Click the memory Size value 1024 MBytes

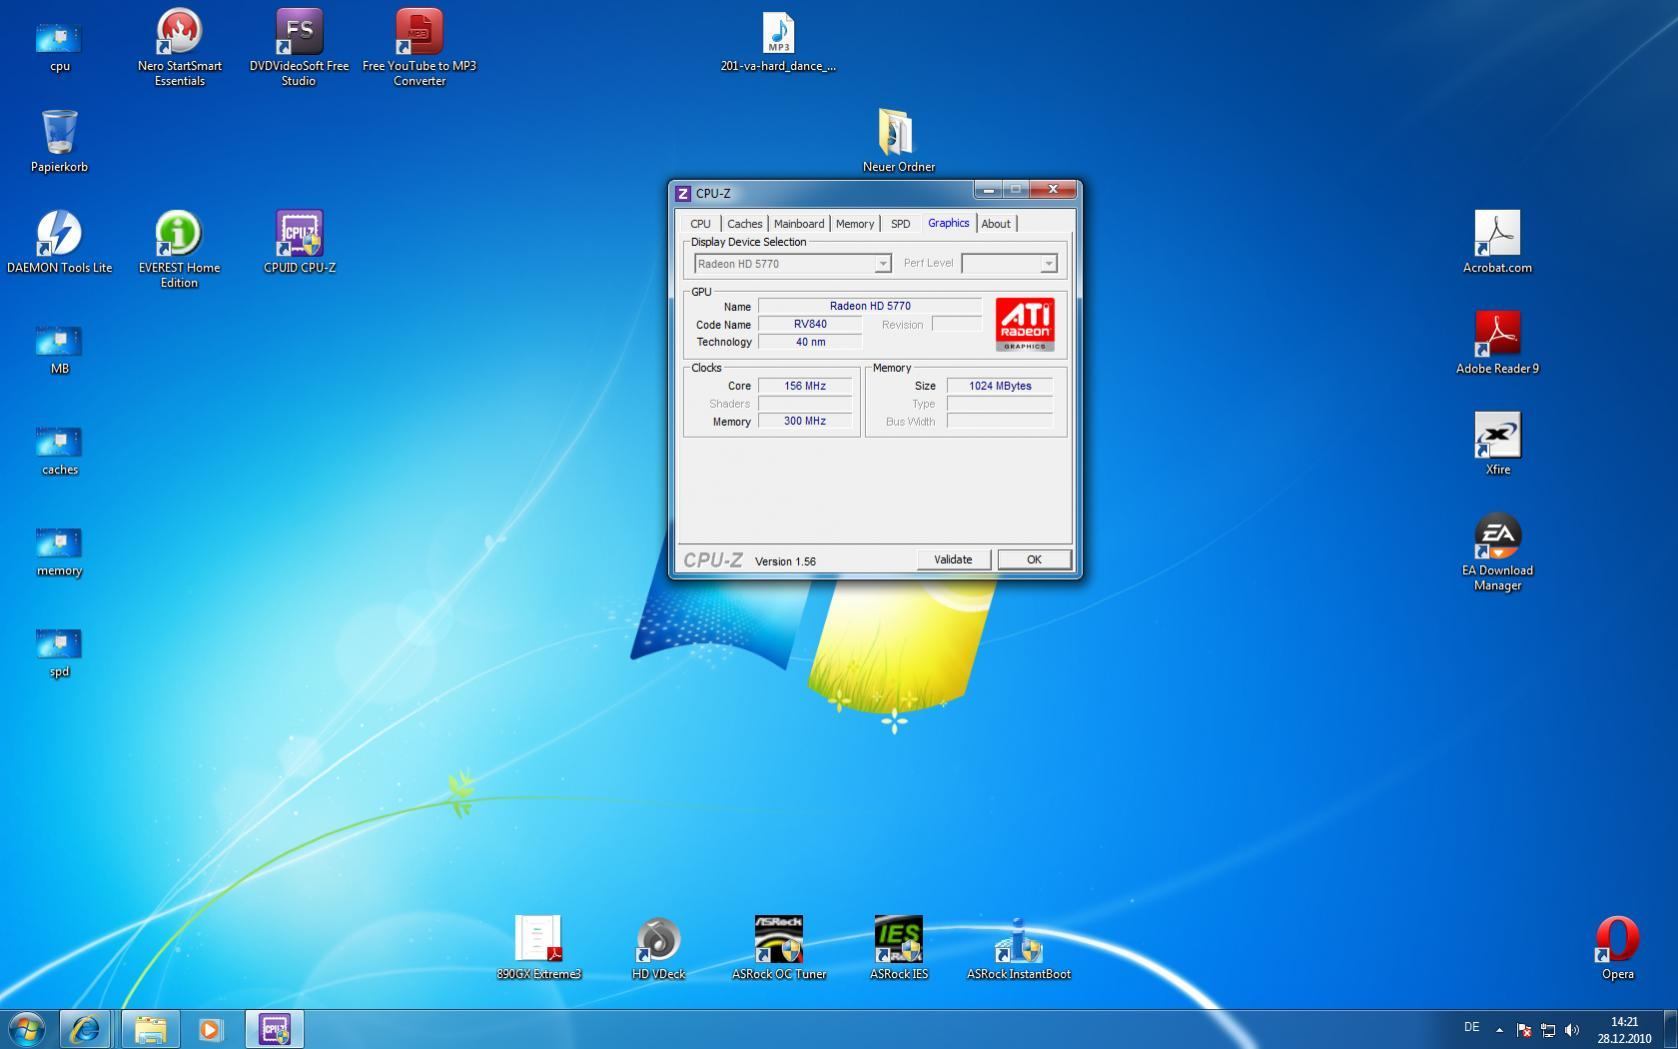click(1000, 386)
